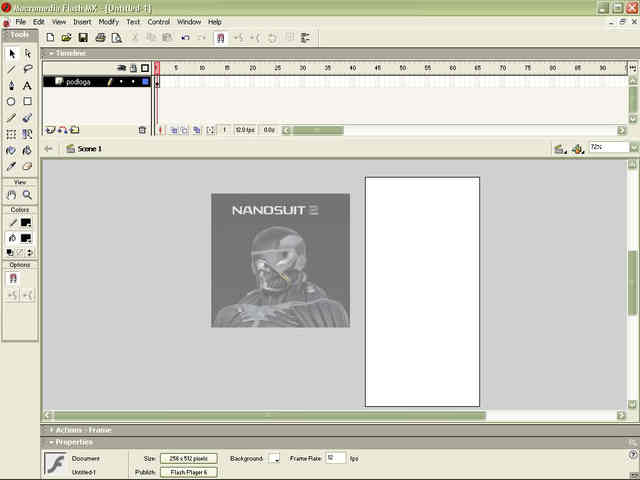The height and width of the screenshot is (480, 640).
Task: Select the Pencil tool
Action: coord(11,118)
